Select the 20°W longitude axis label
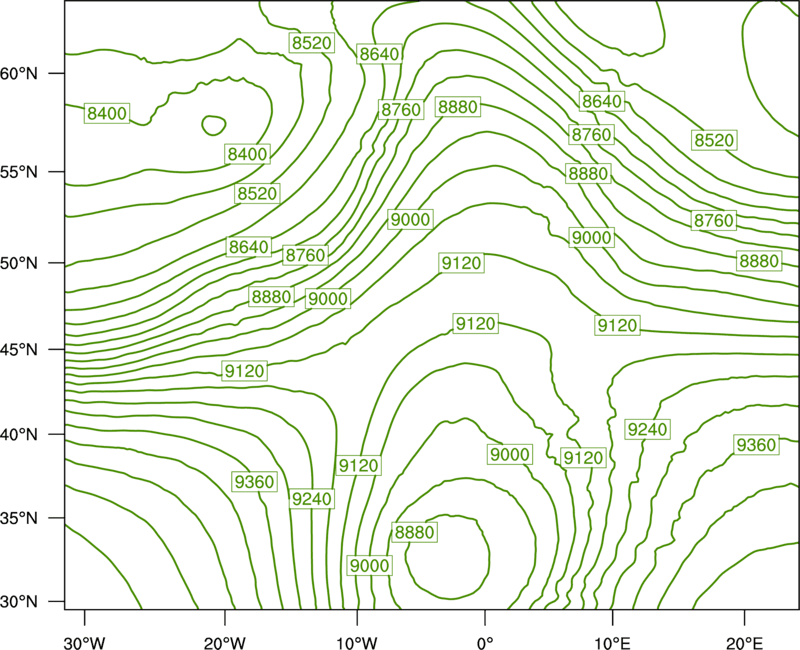The width and height of the screenshot is (800, 650). [225, 643]
